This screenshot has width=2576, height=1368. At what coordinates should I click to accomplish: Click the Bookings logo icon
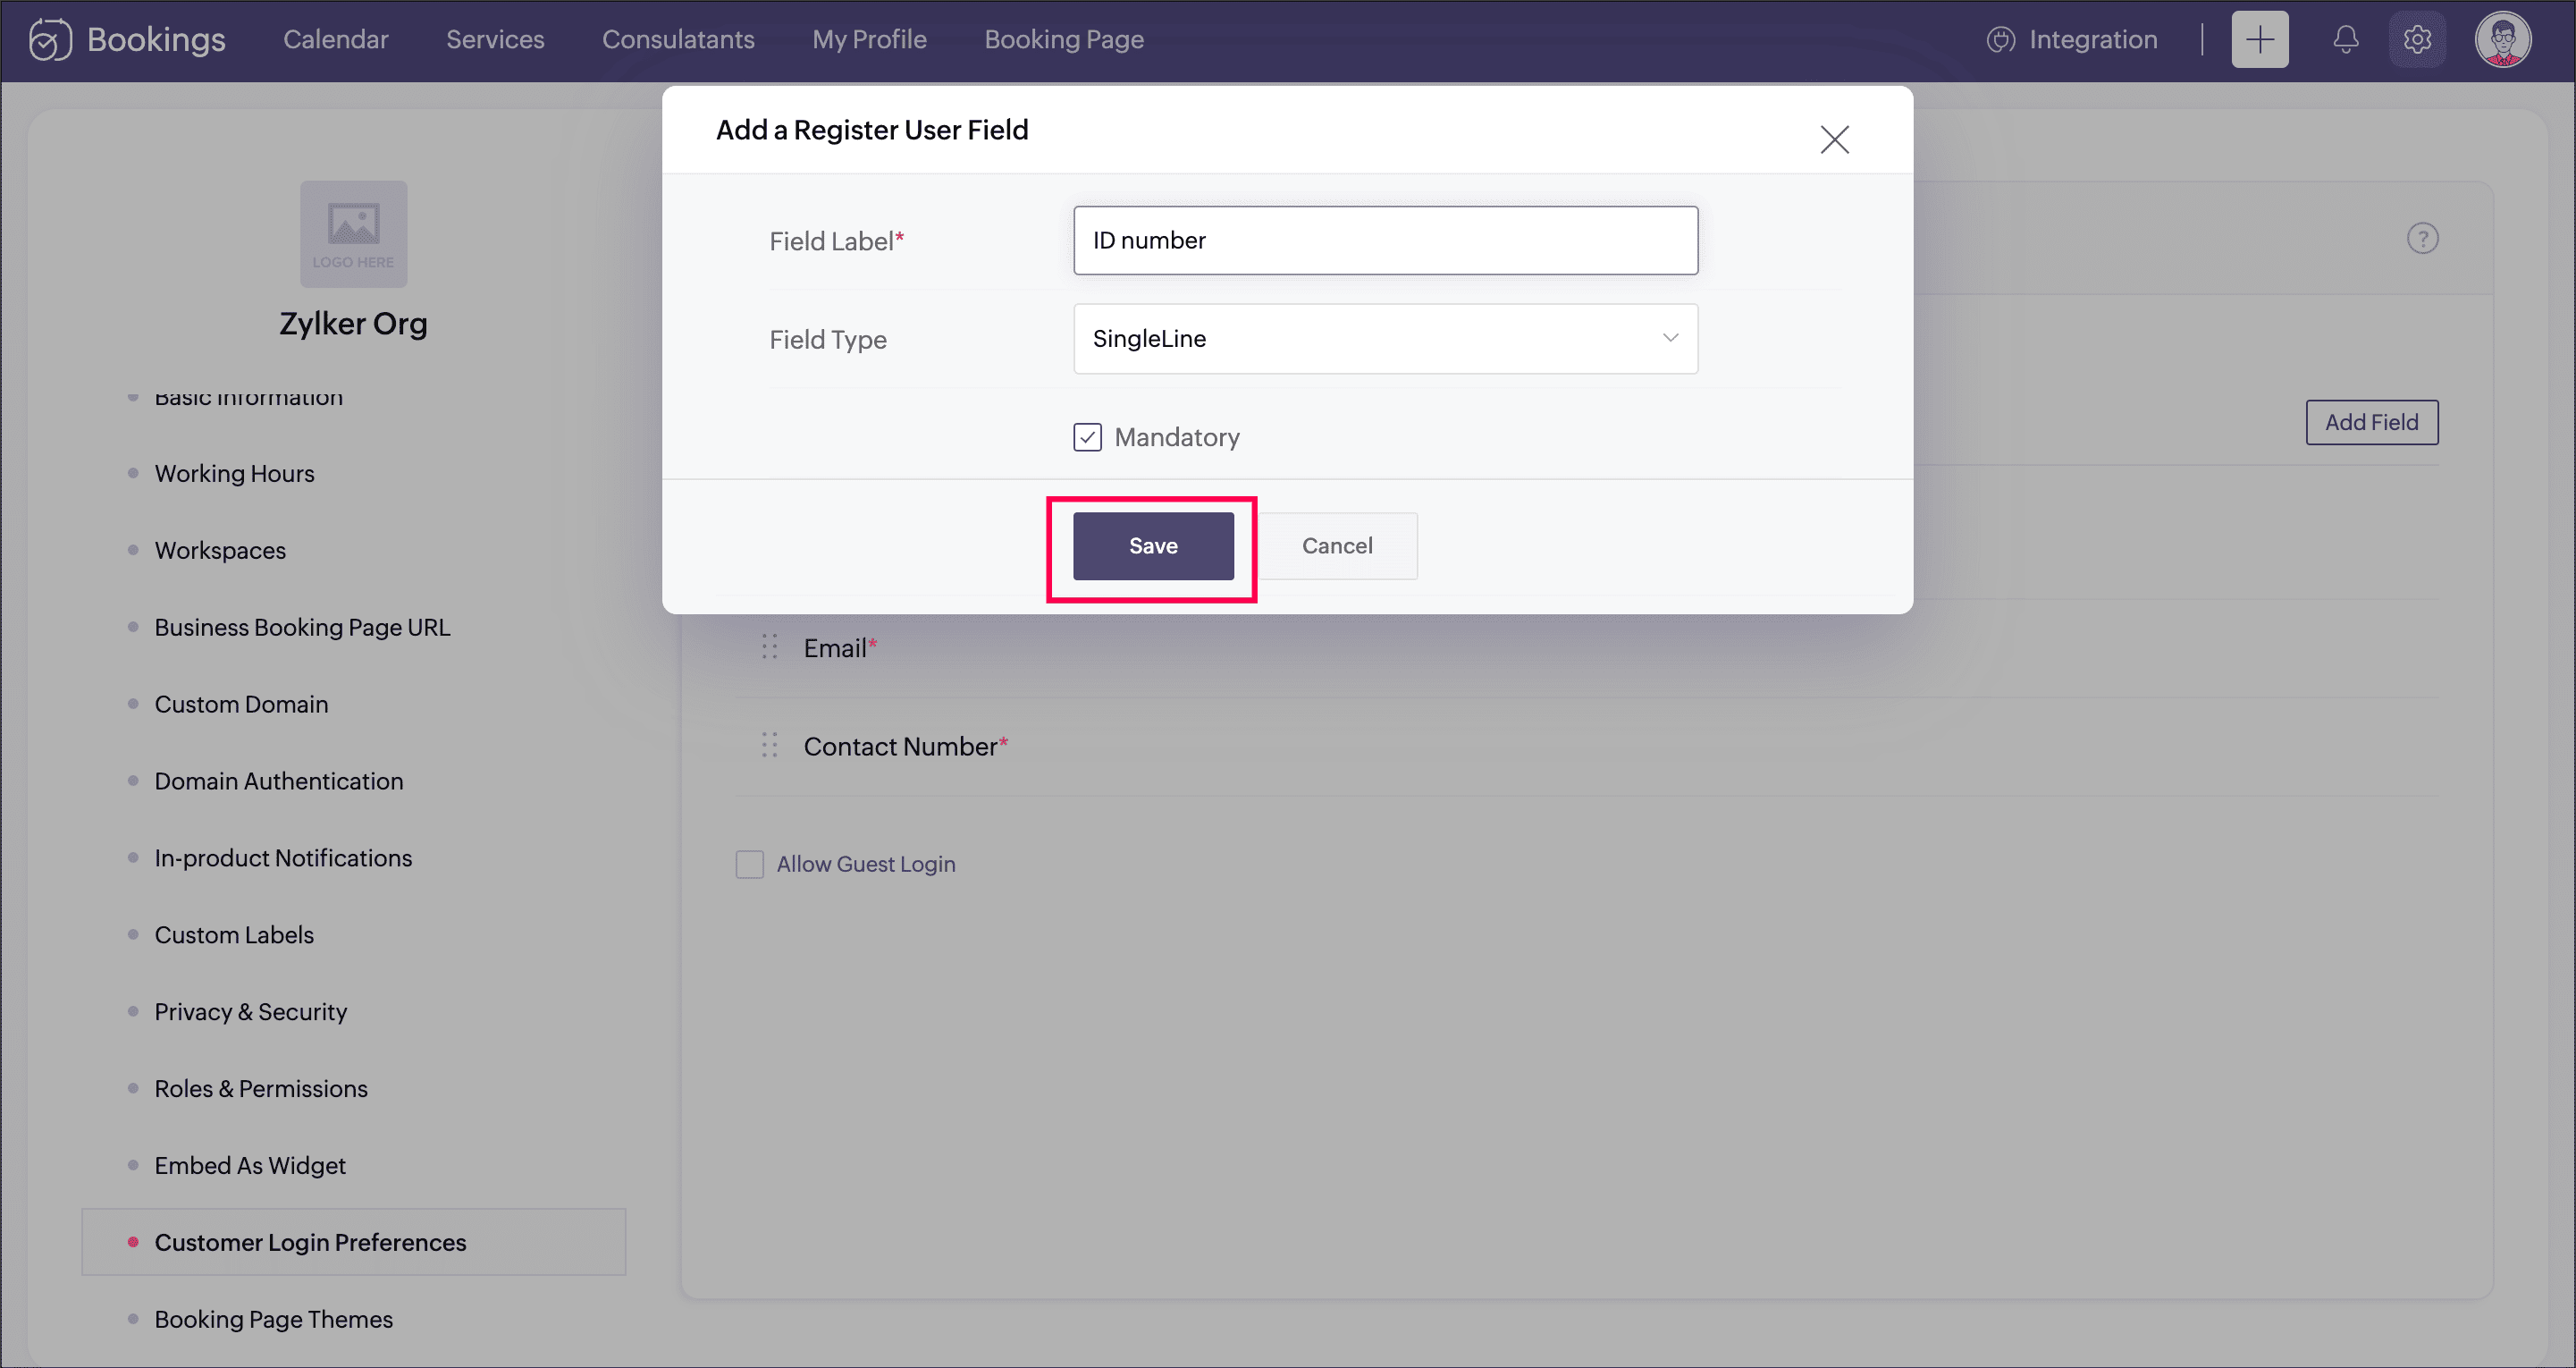coord(50,40)
